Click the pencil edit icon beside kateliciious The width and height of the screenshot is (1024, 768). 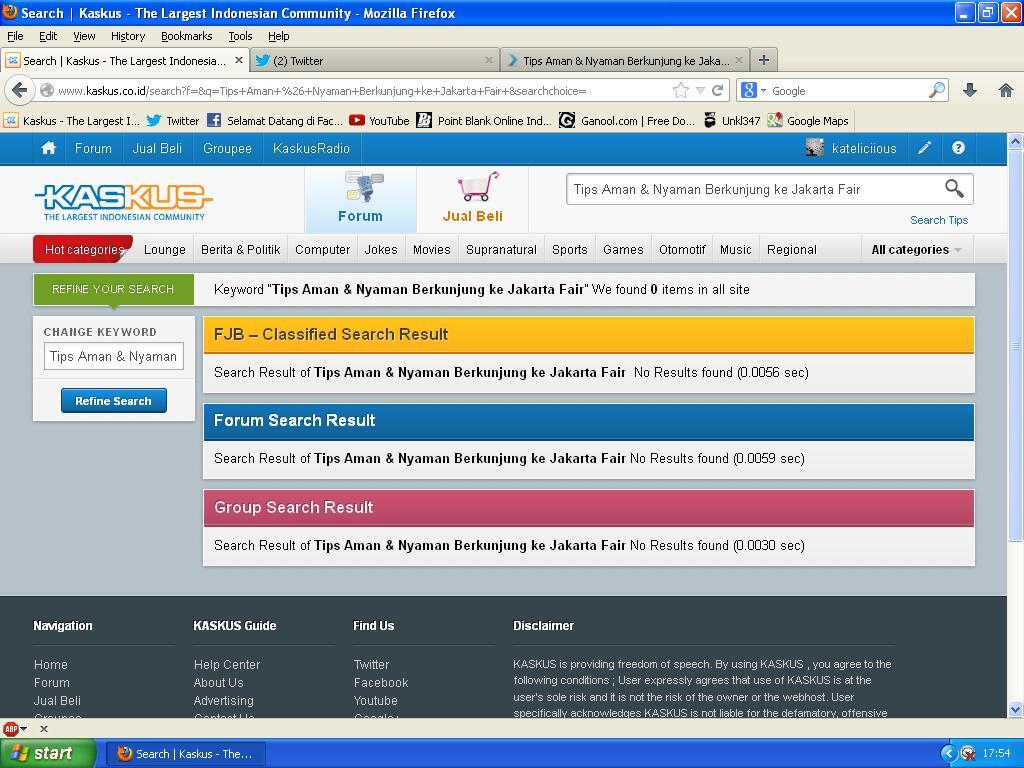tap(924, 148)
